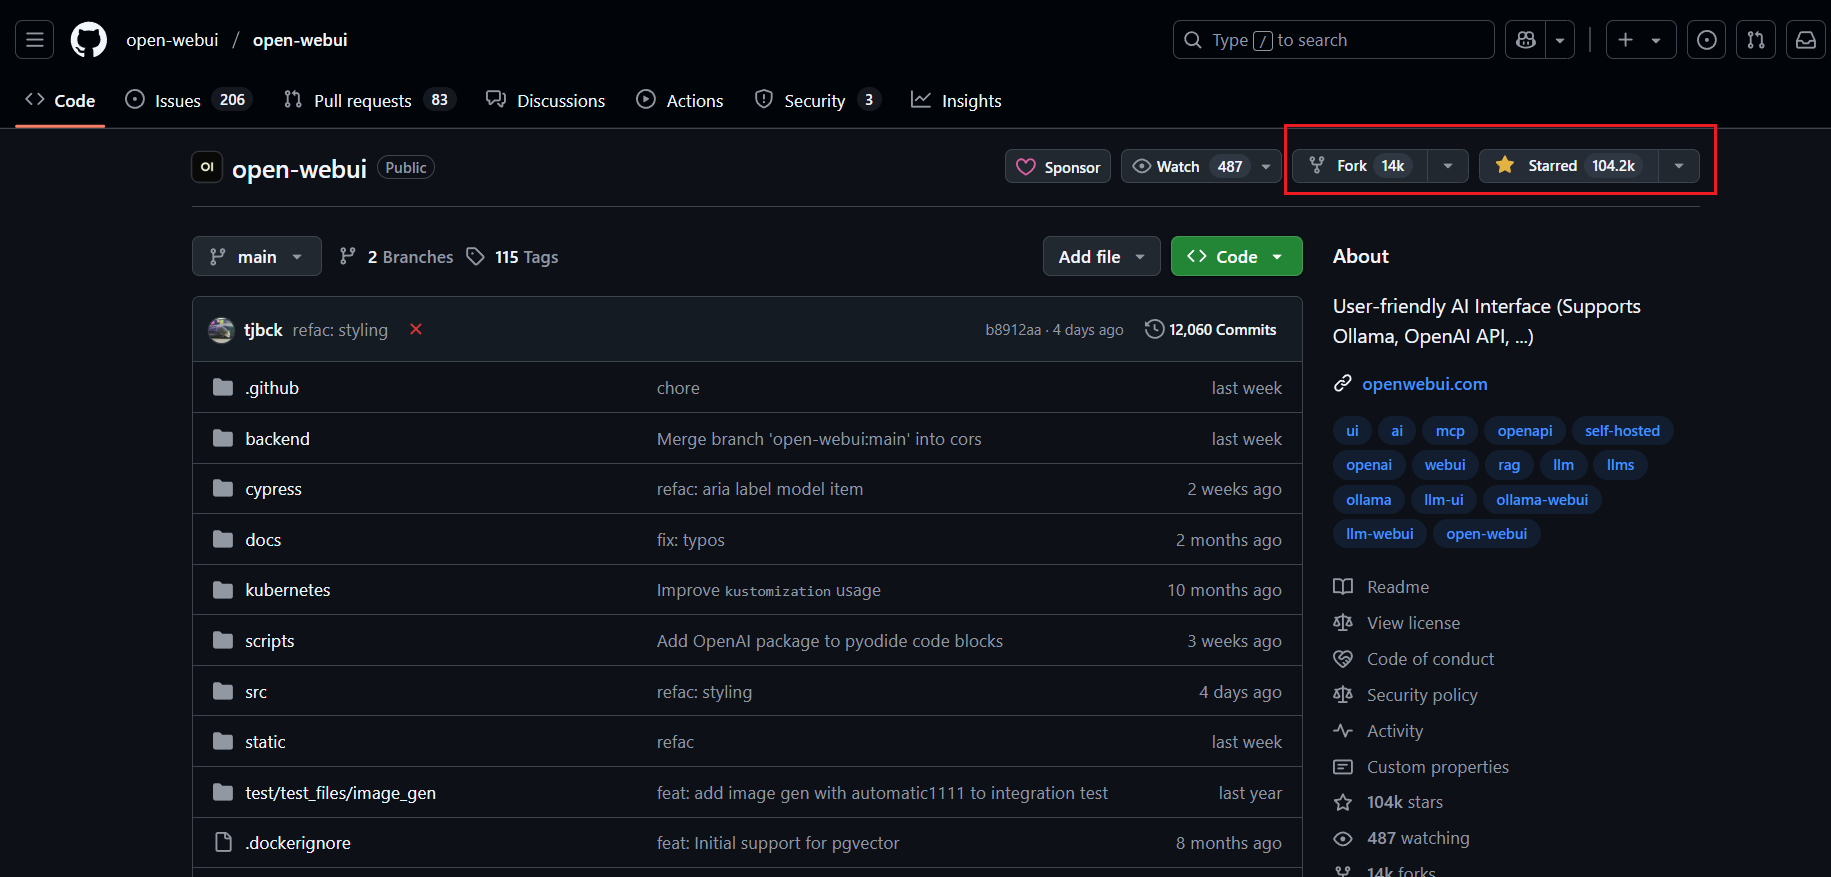
Task: Select the mcp topic tag
Action: 1450,431
